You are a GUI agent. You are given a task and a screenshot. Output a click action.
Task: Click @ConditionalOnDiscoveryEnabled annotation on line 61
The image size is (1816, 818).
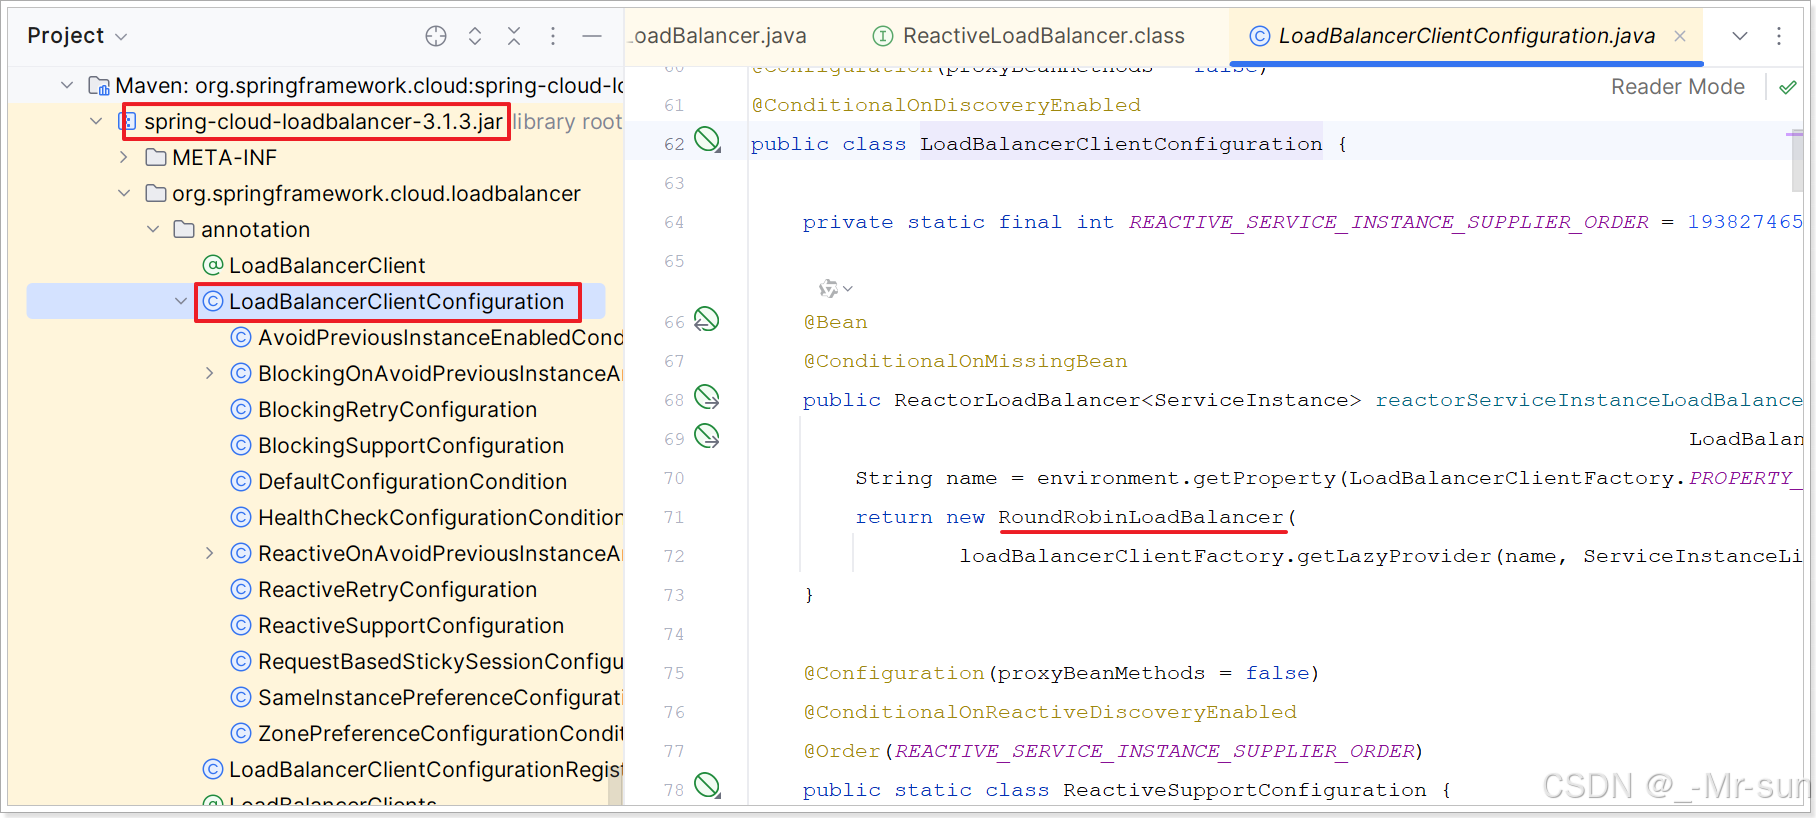[946, 105]
